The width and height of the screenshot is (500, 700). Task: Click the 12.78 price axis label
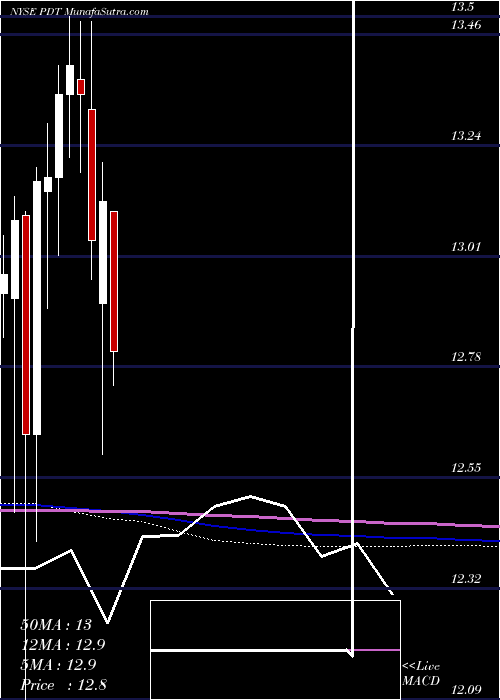pyautogui.click(x=466, y=357)
